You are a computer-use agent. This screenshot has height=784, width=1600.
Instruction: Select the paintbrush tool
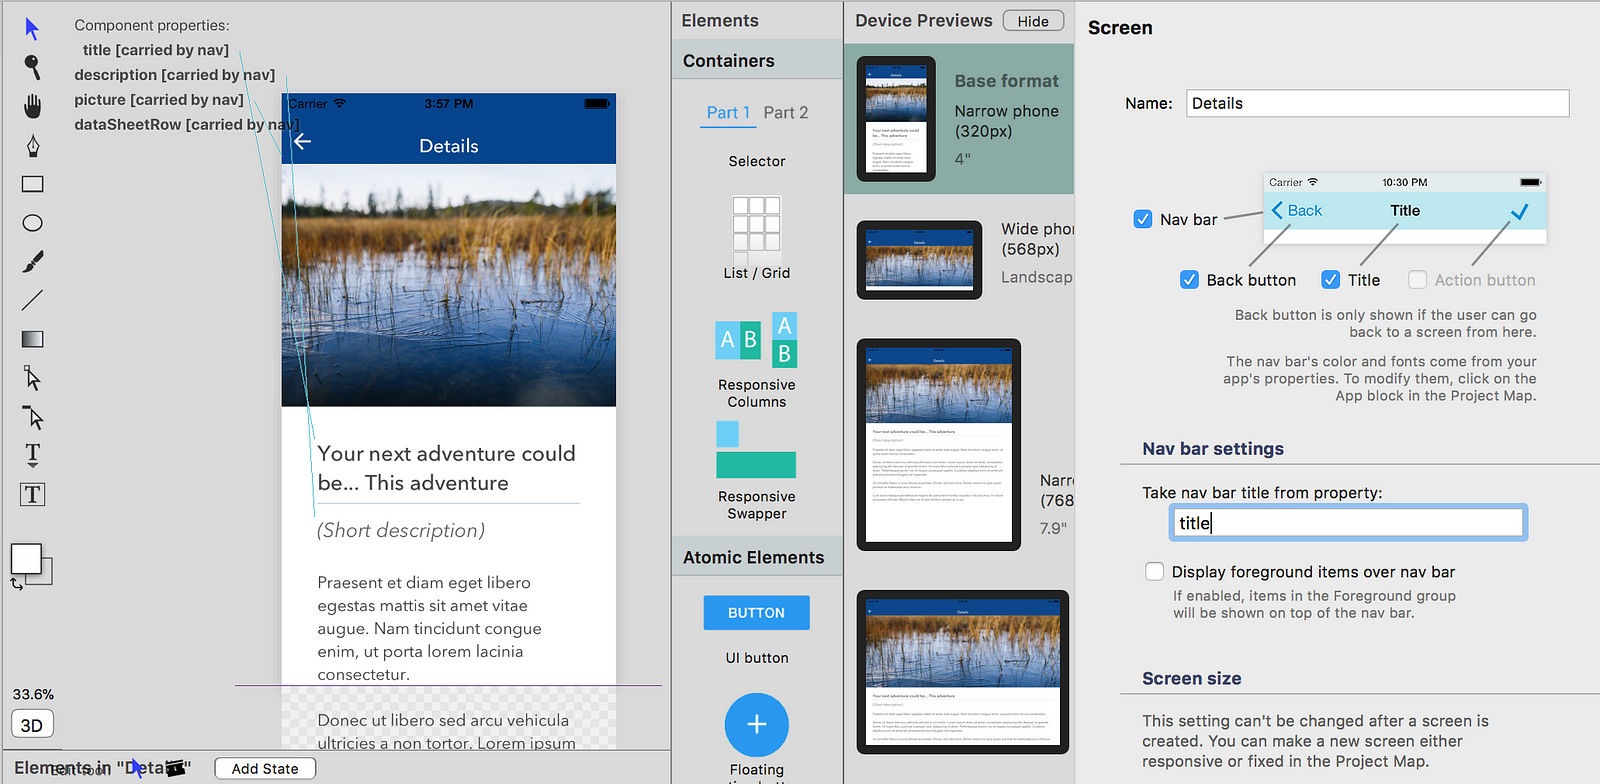click(32, 262)
